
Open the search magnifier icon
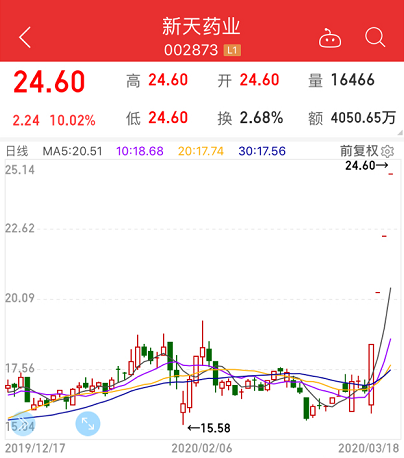(375, 37)
